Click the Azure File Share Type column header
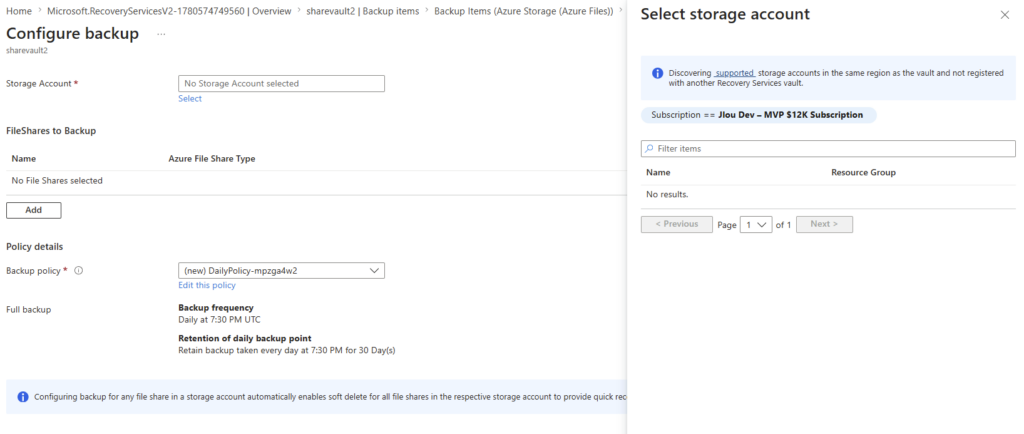Image resolution: width=1024 pixels, height=434 pixels. (212, 159)
